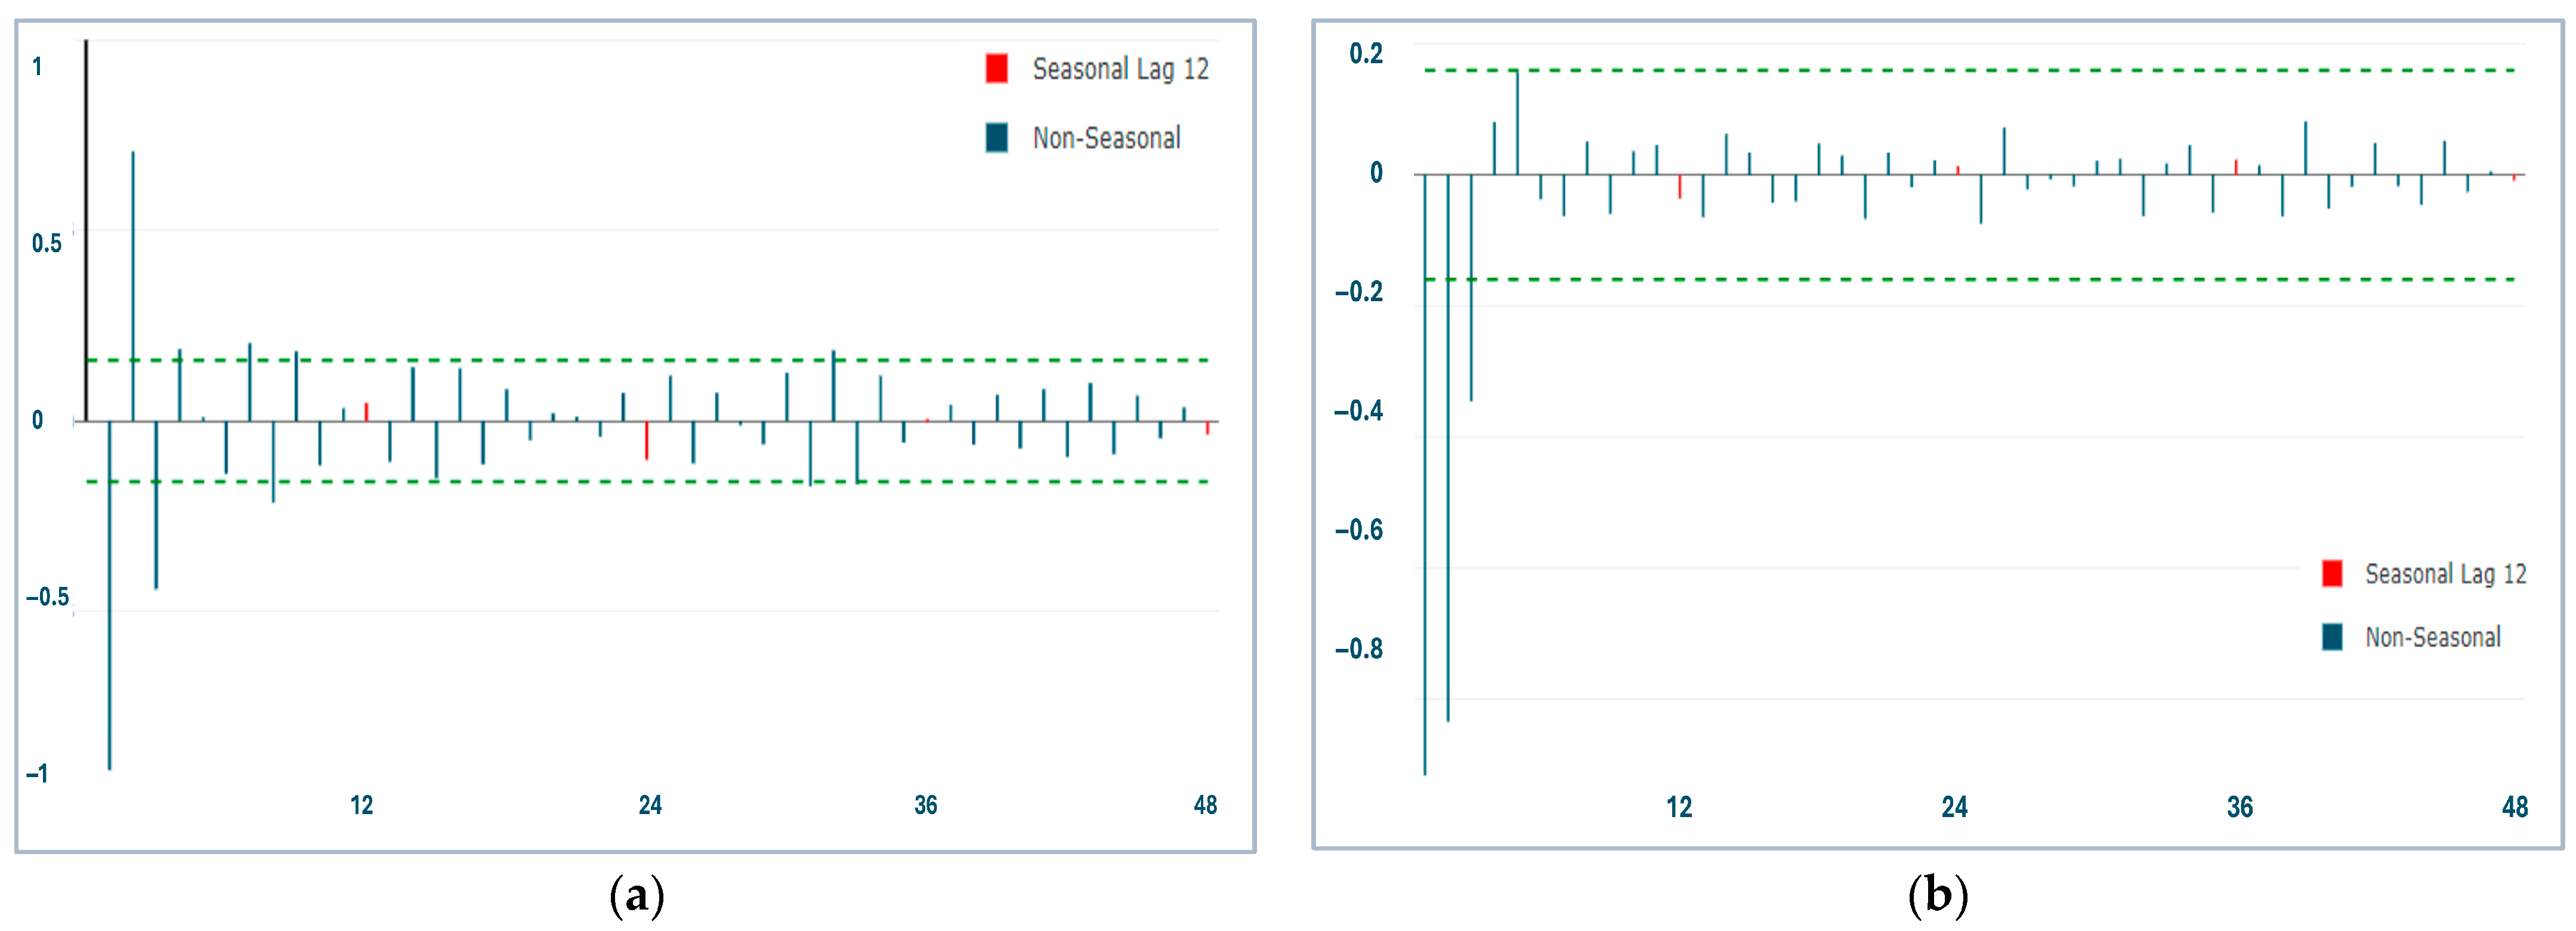This screenshot has width=2576, height=931.
Task: Click red Seasonal Lag 12 swatch in chart (a)
Action: click(996, 68)
